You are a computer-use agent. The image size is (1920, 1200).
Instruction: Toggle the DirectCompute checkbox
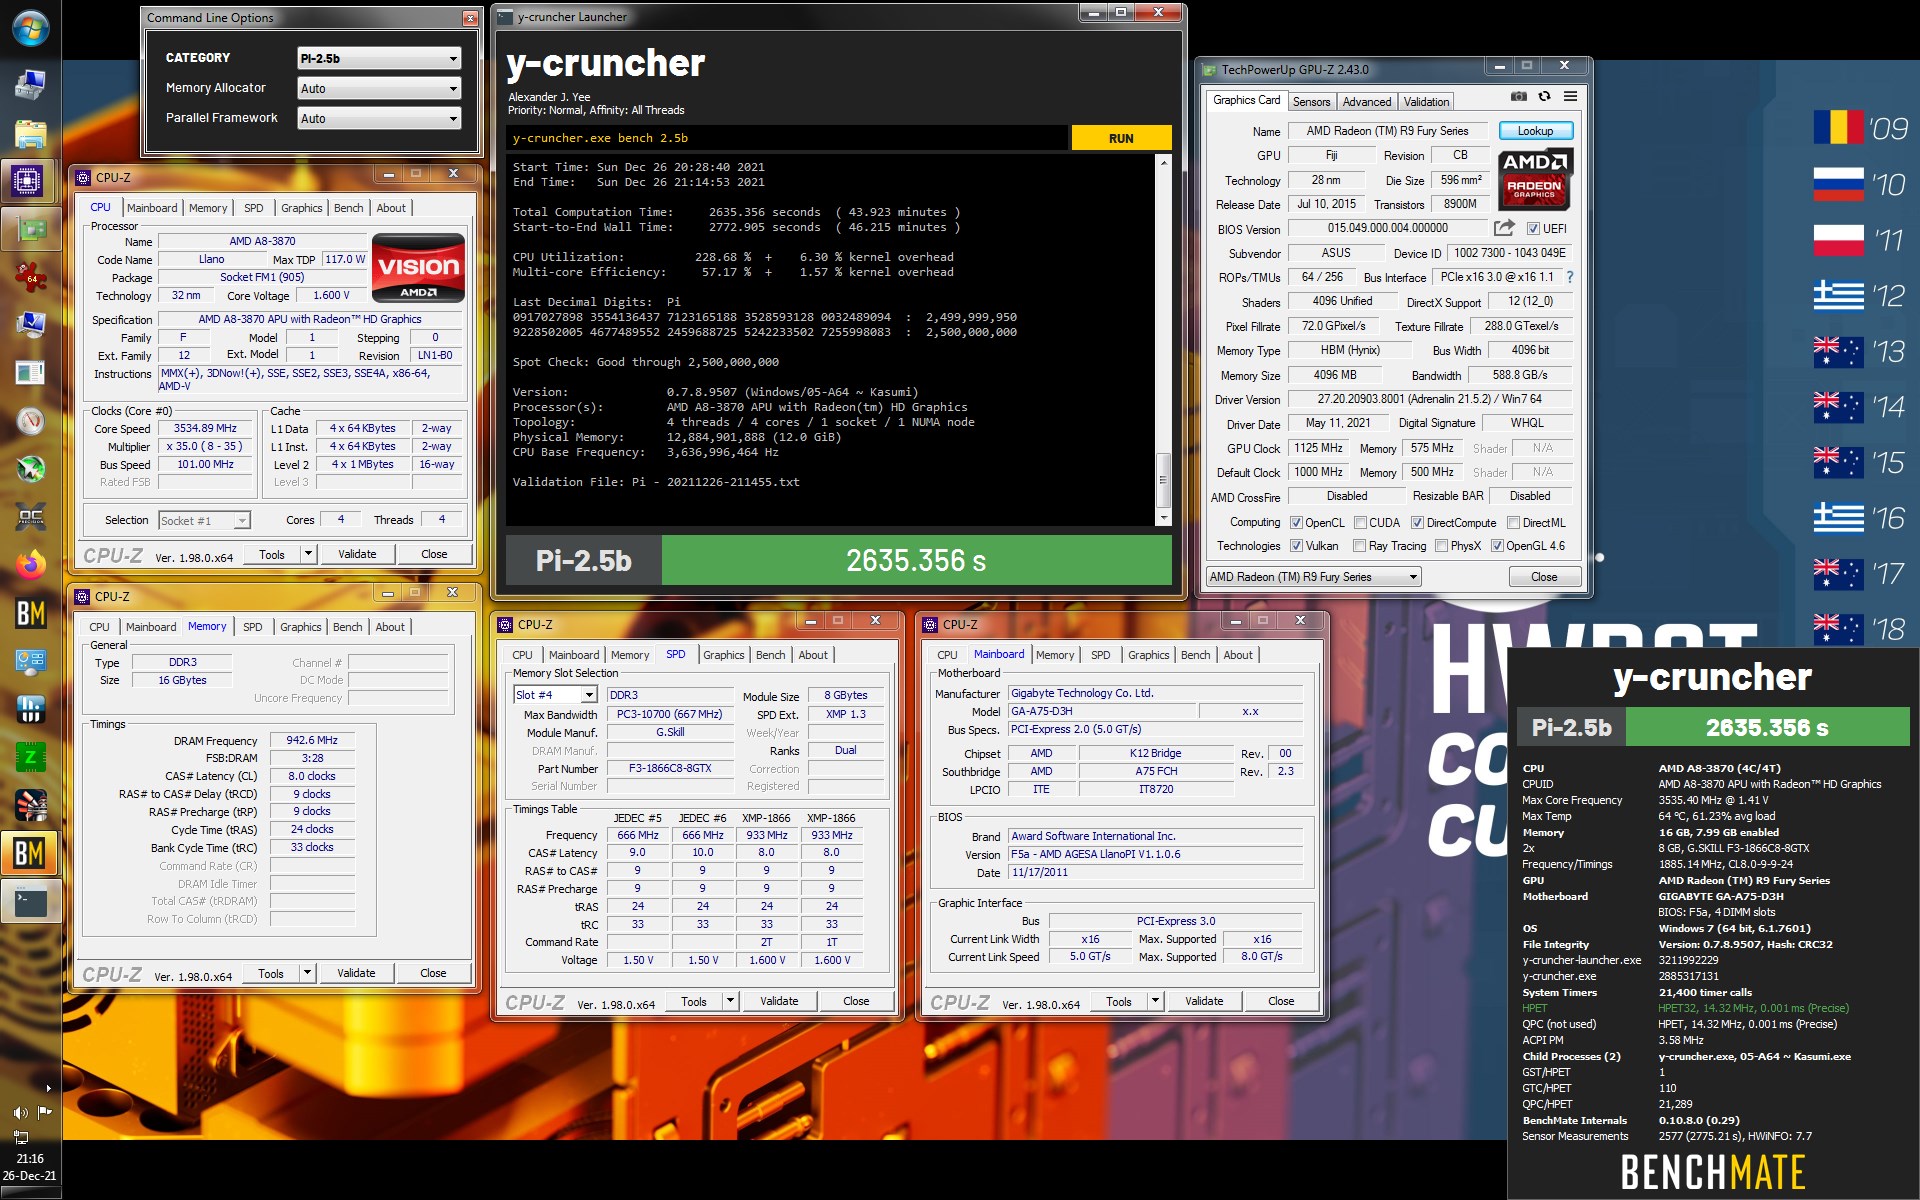[1417, 523]
